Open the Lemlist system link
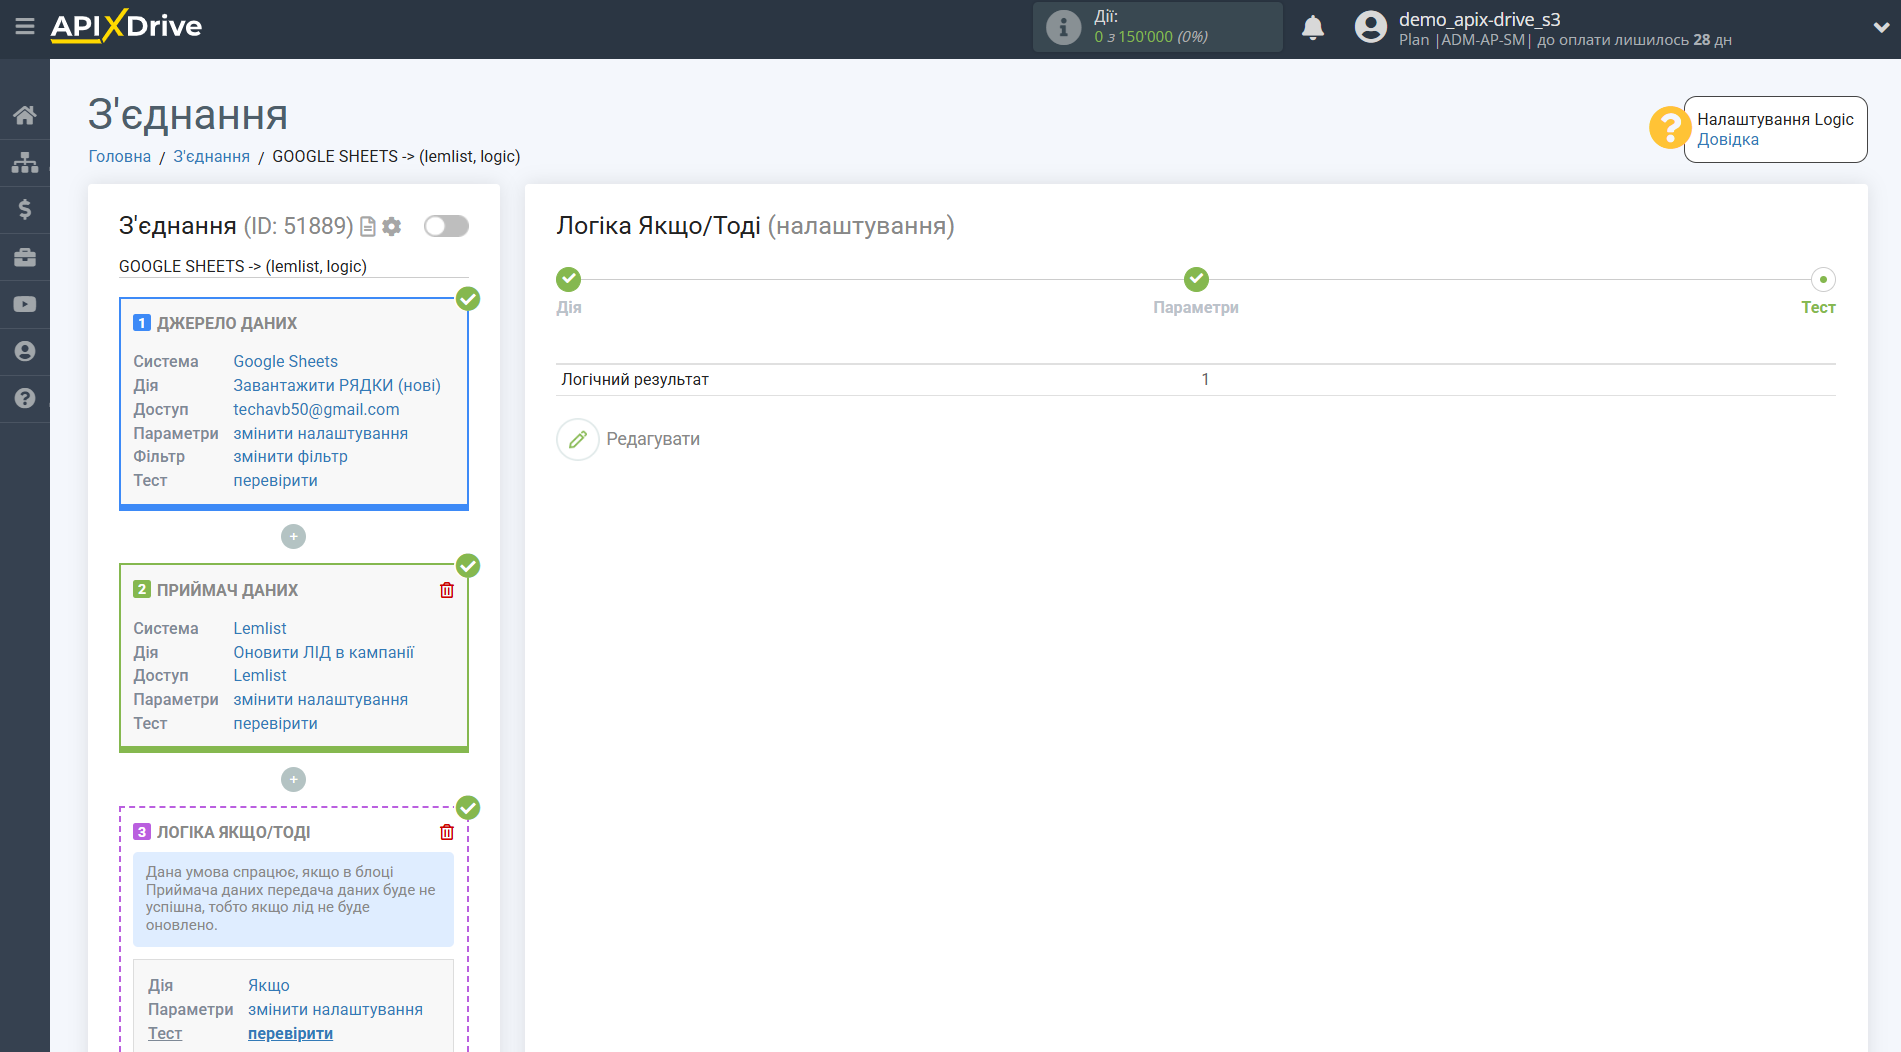Screen dimensions: 1901x1052 tap(260, 629)
